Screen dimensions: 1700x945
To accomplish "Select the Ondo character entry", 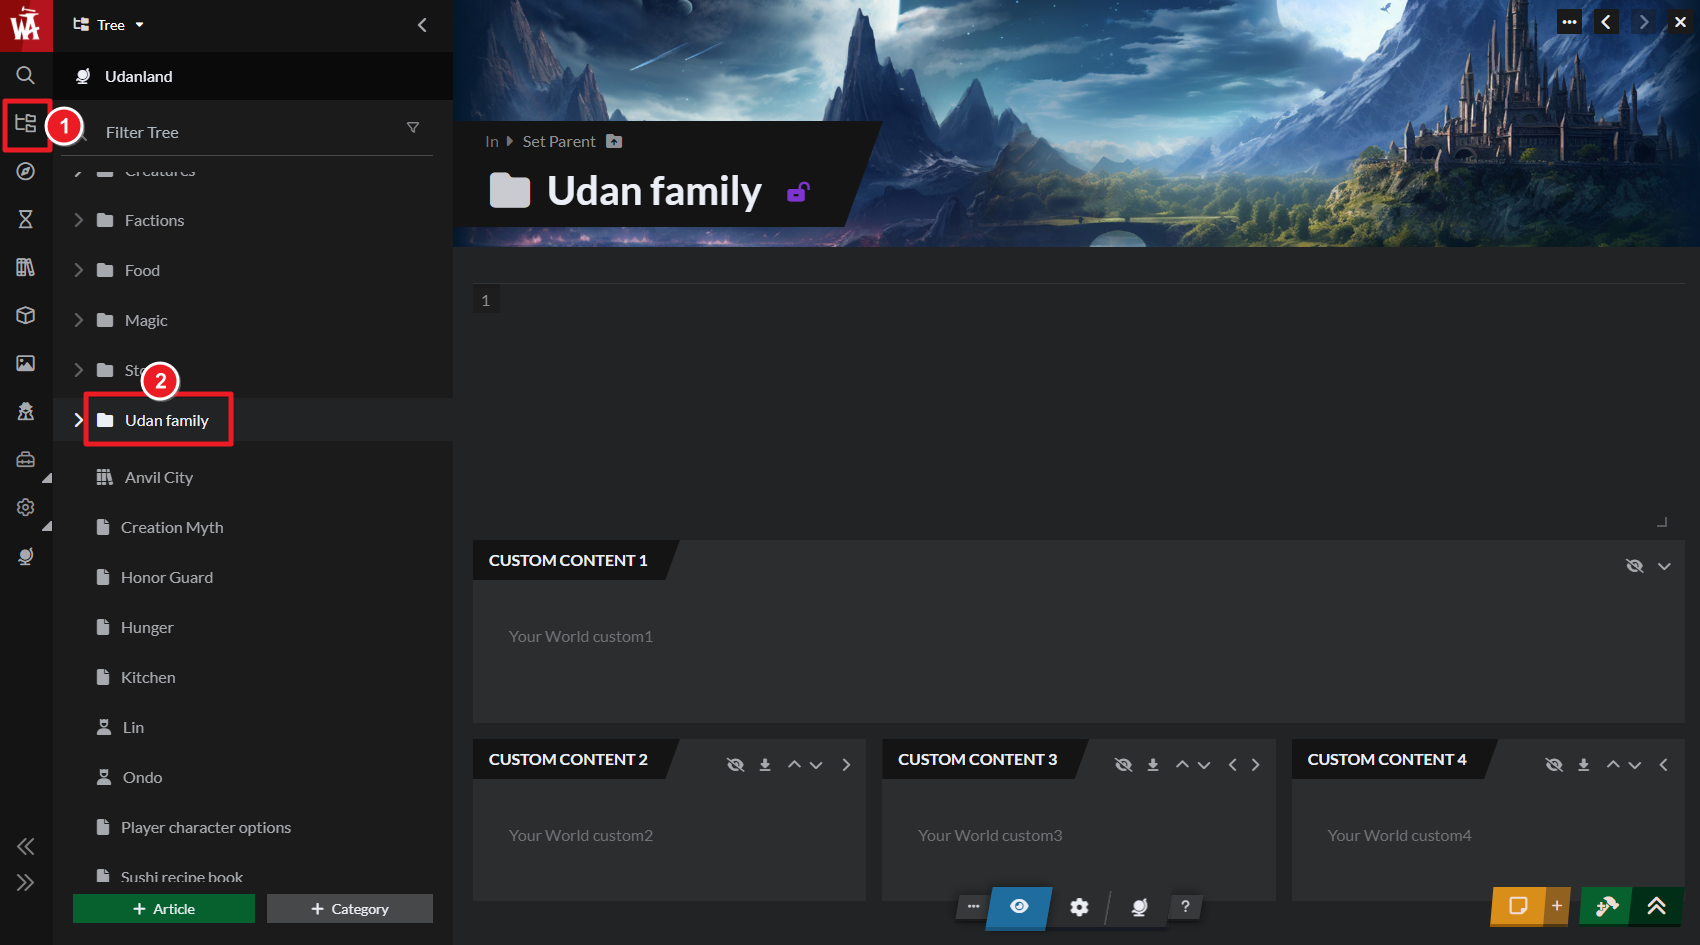I will pos(142,777).
